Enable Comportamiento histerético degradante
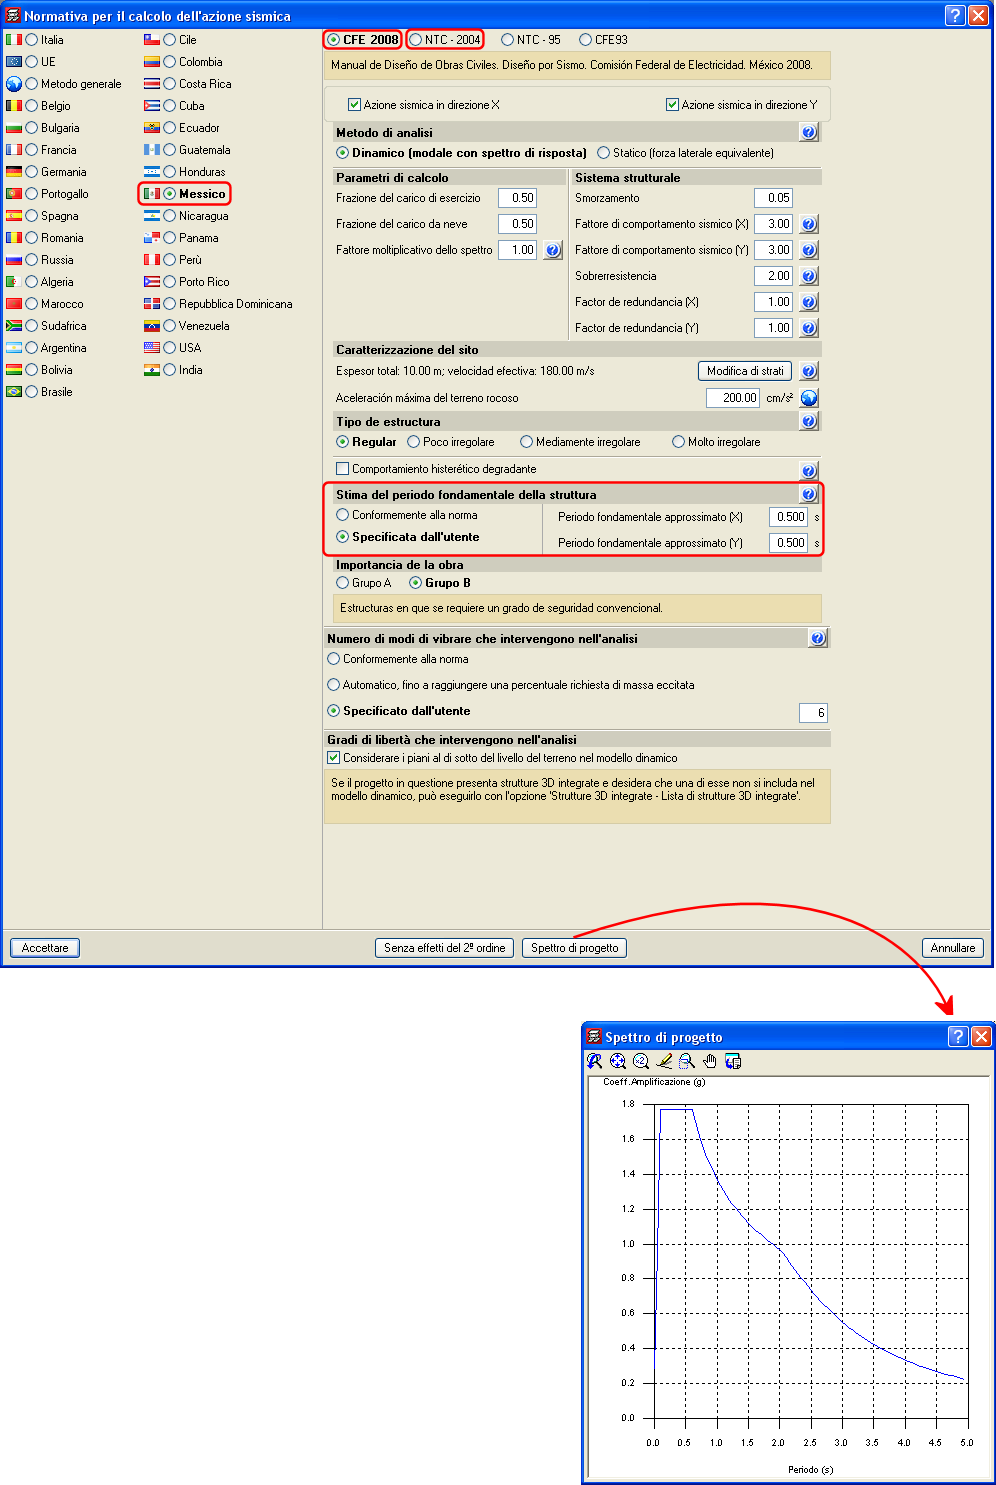This screenshot has width=996, height=1485. click(x=343, y=469)
